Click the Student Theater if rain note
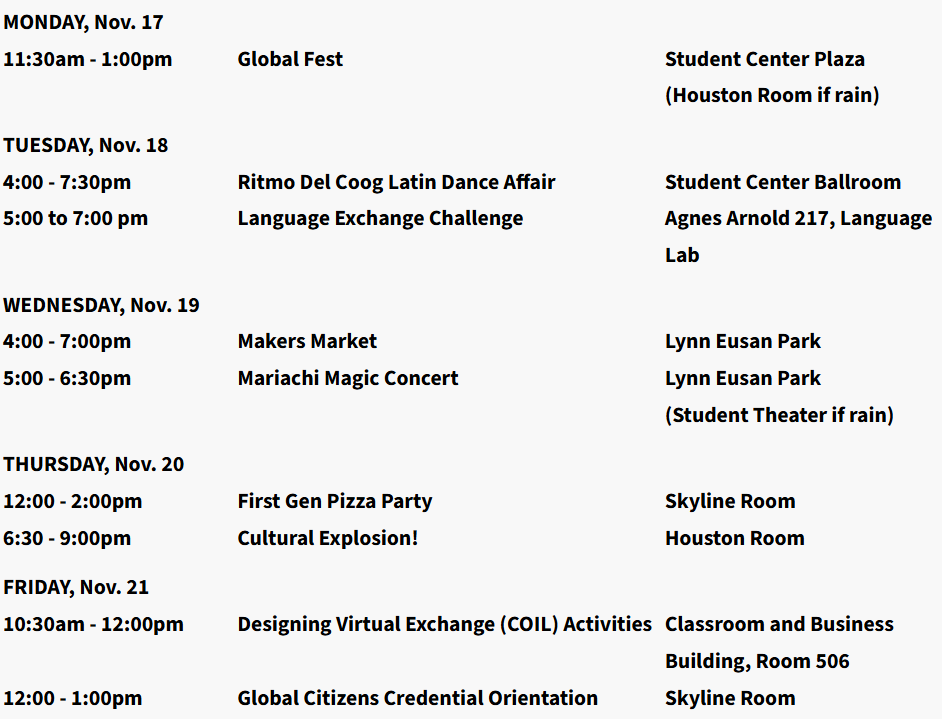Screen dimensions: 942x719 (x=779, y=414)
